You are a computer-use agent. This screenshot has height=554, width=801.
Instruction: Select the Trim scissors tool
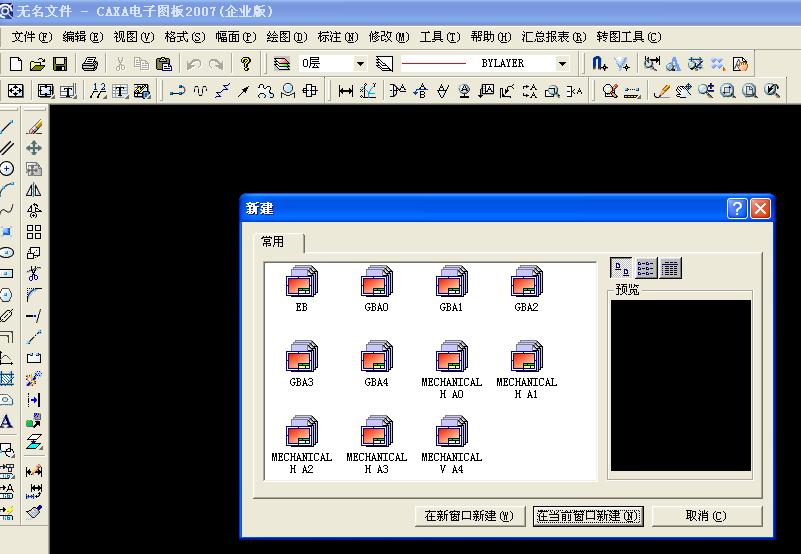tap(34, 274)
